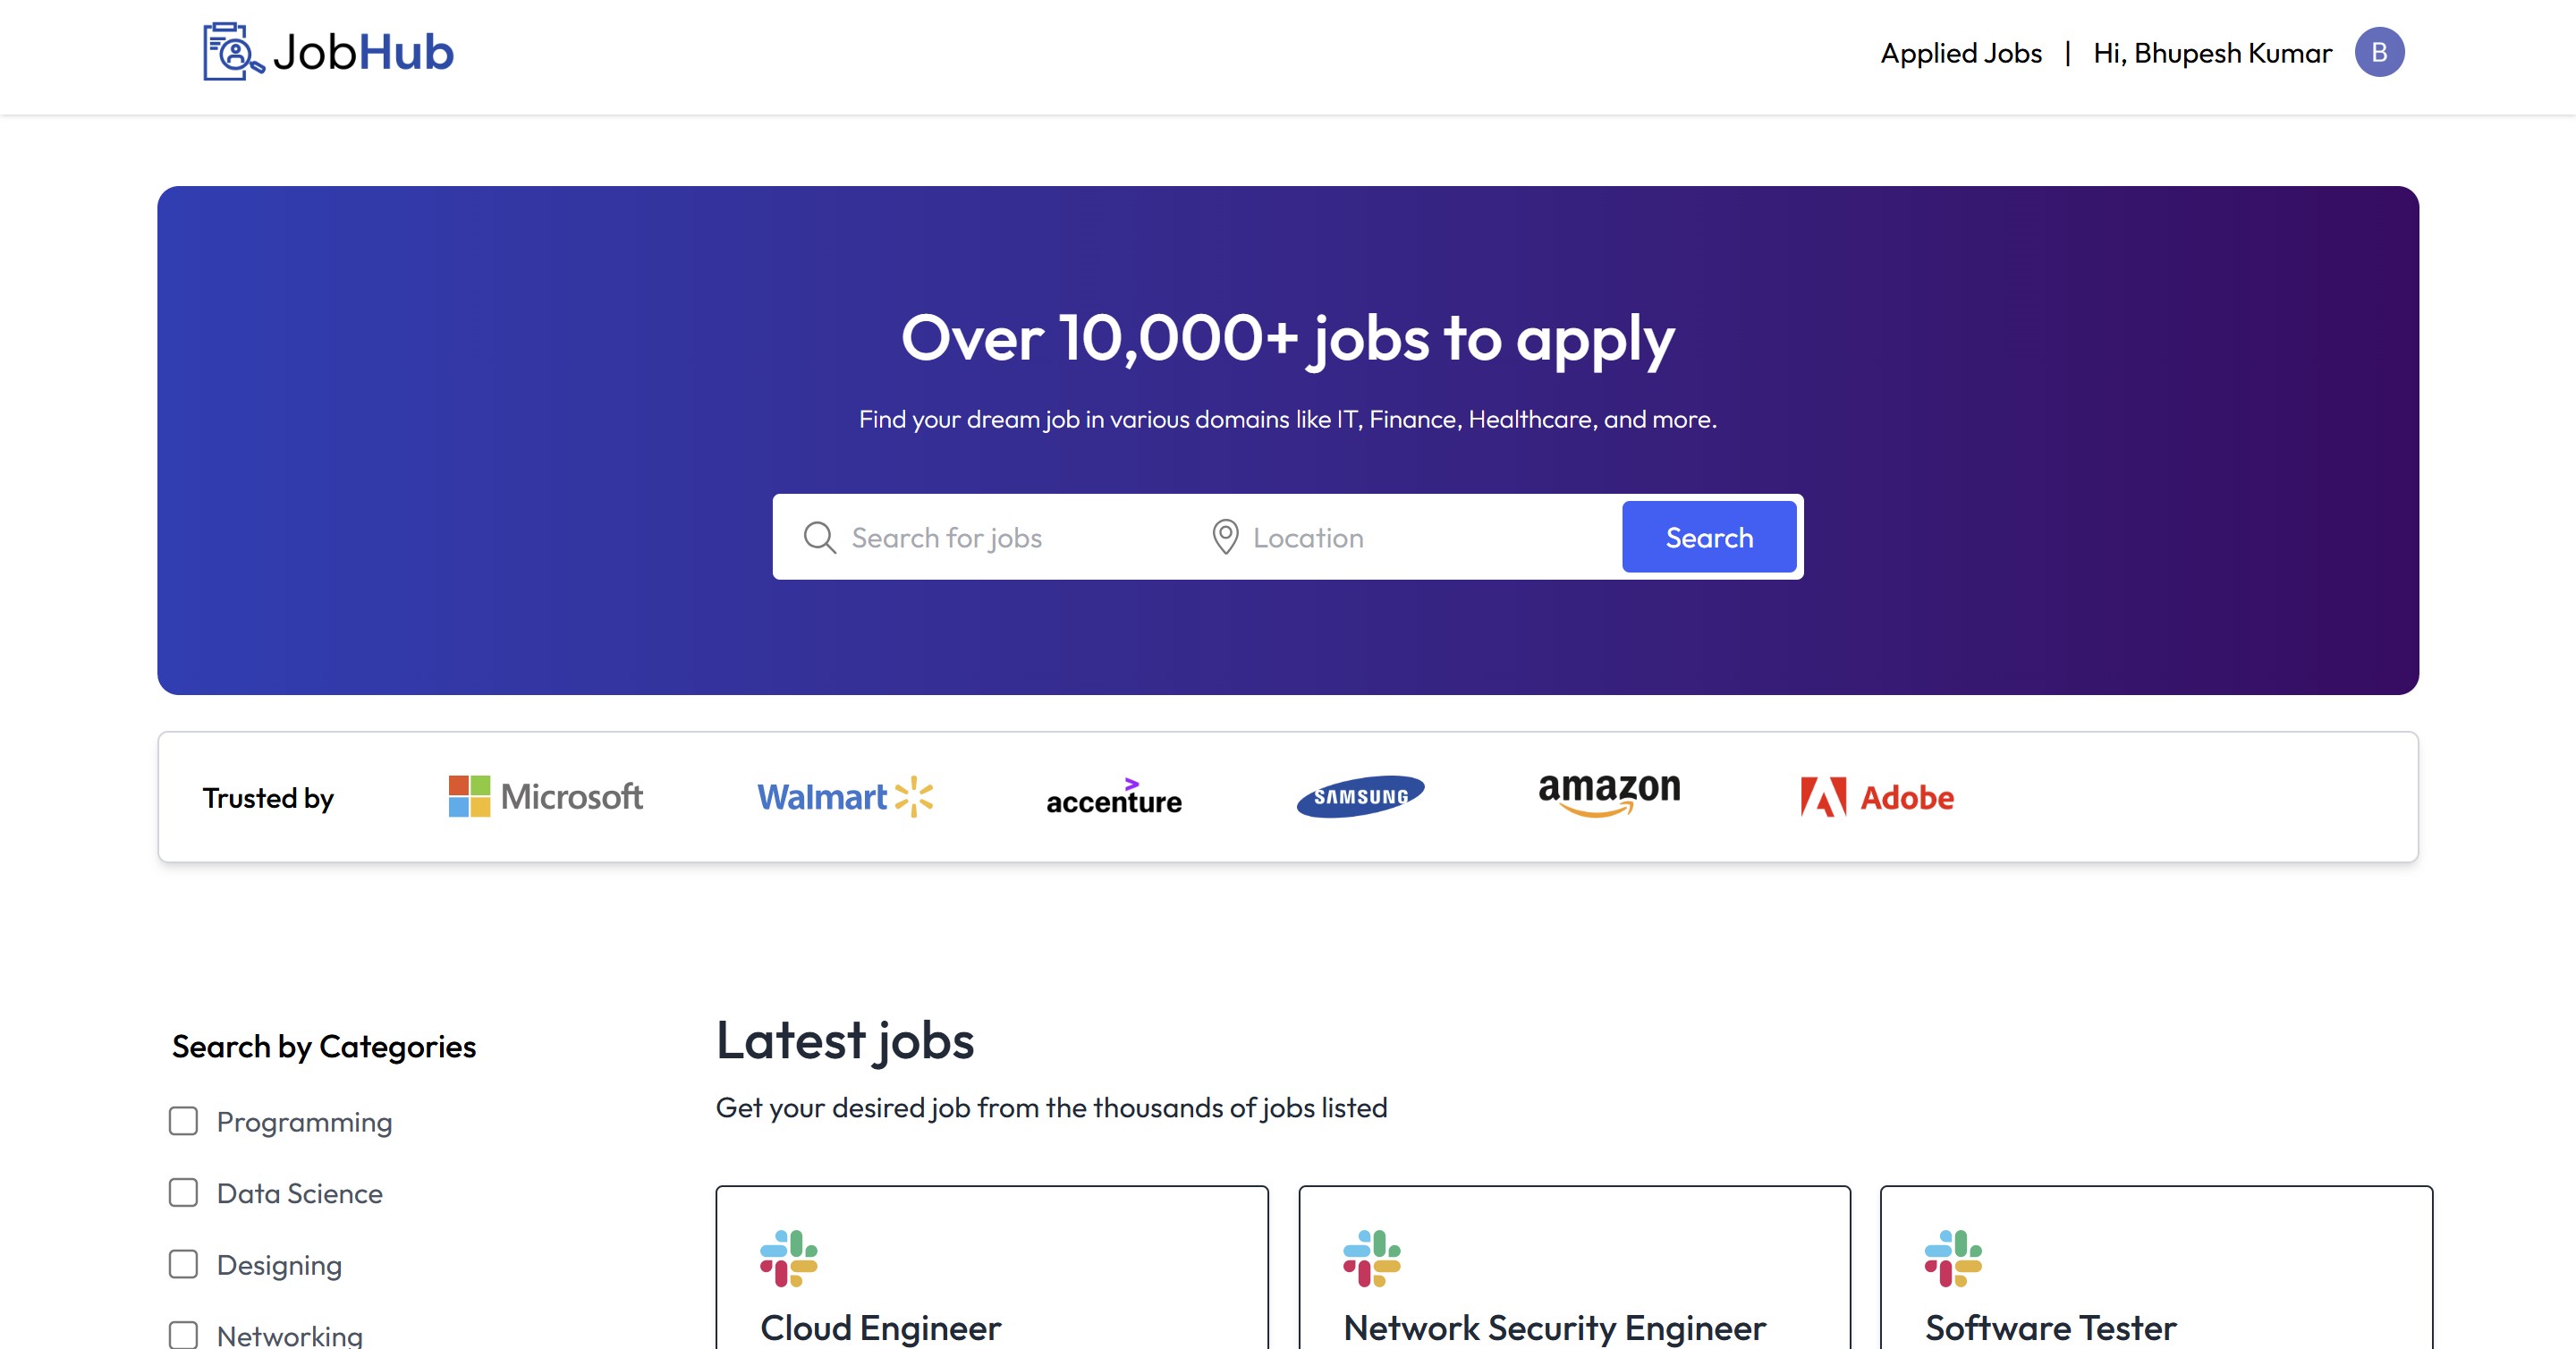Click the JobHub logo icon
Viewport: 2576px width, 1349px height.
[x=231, y=51]
